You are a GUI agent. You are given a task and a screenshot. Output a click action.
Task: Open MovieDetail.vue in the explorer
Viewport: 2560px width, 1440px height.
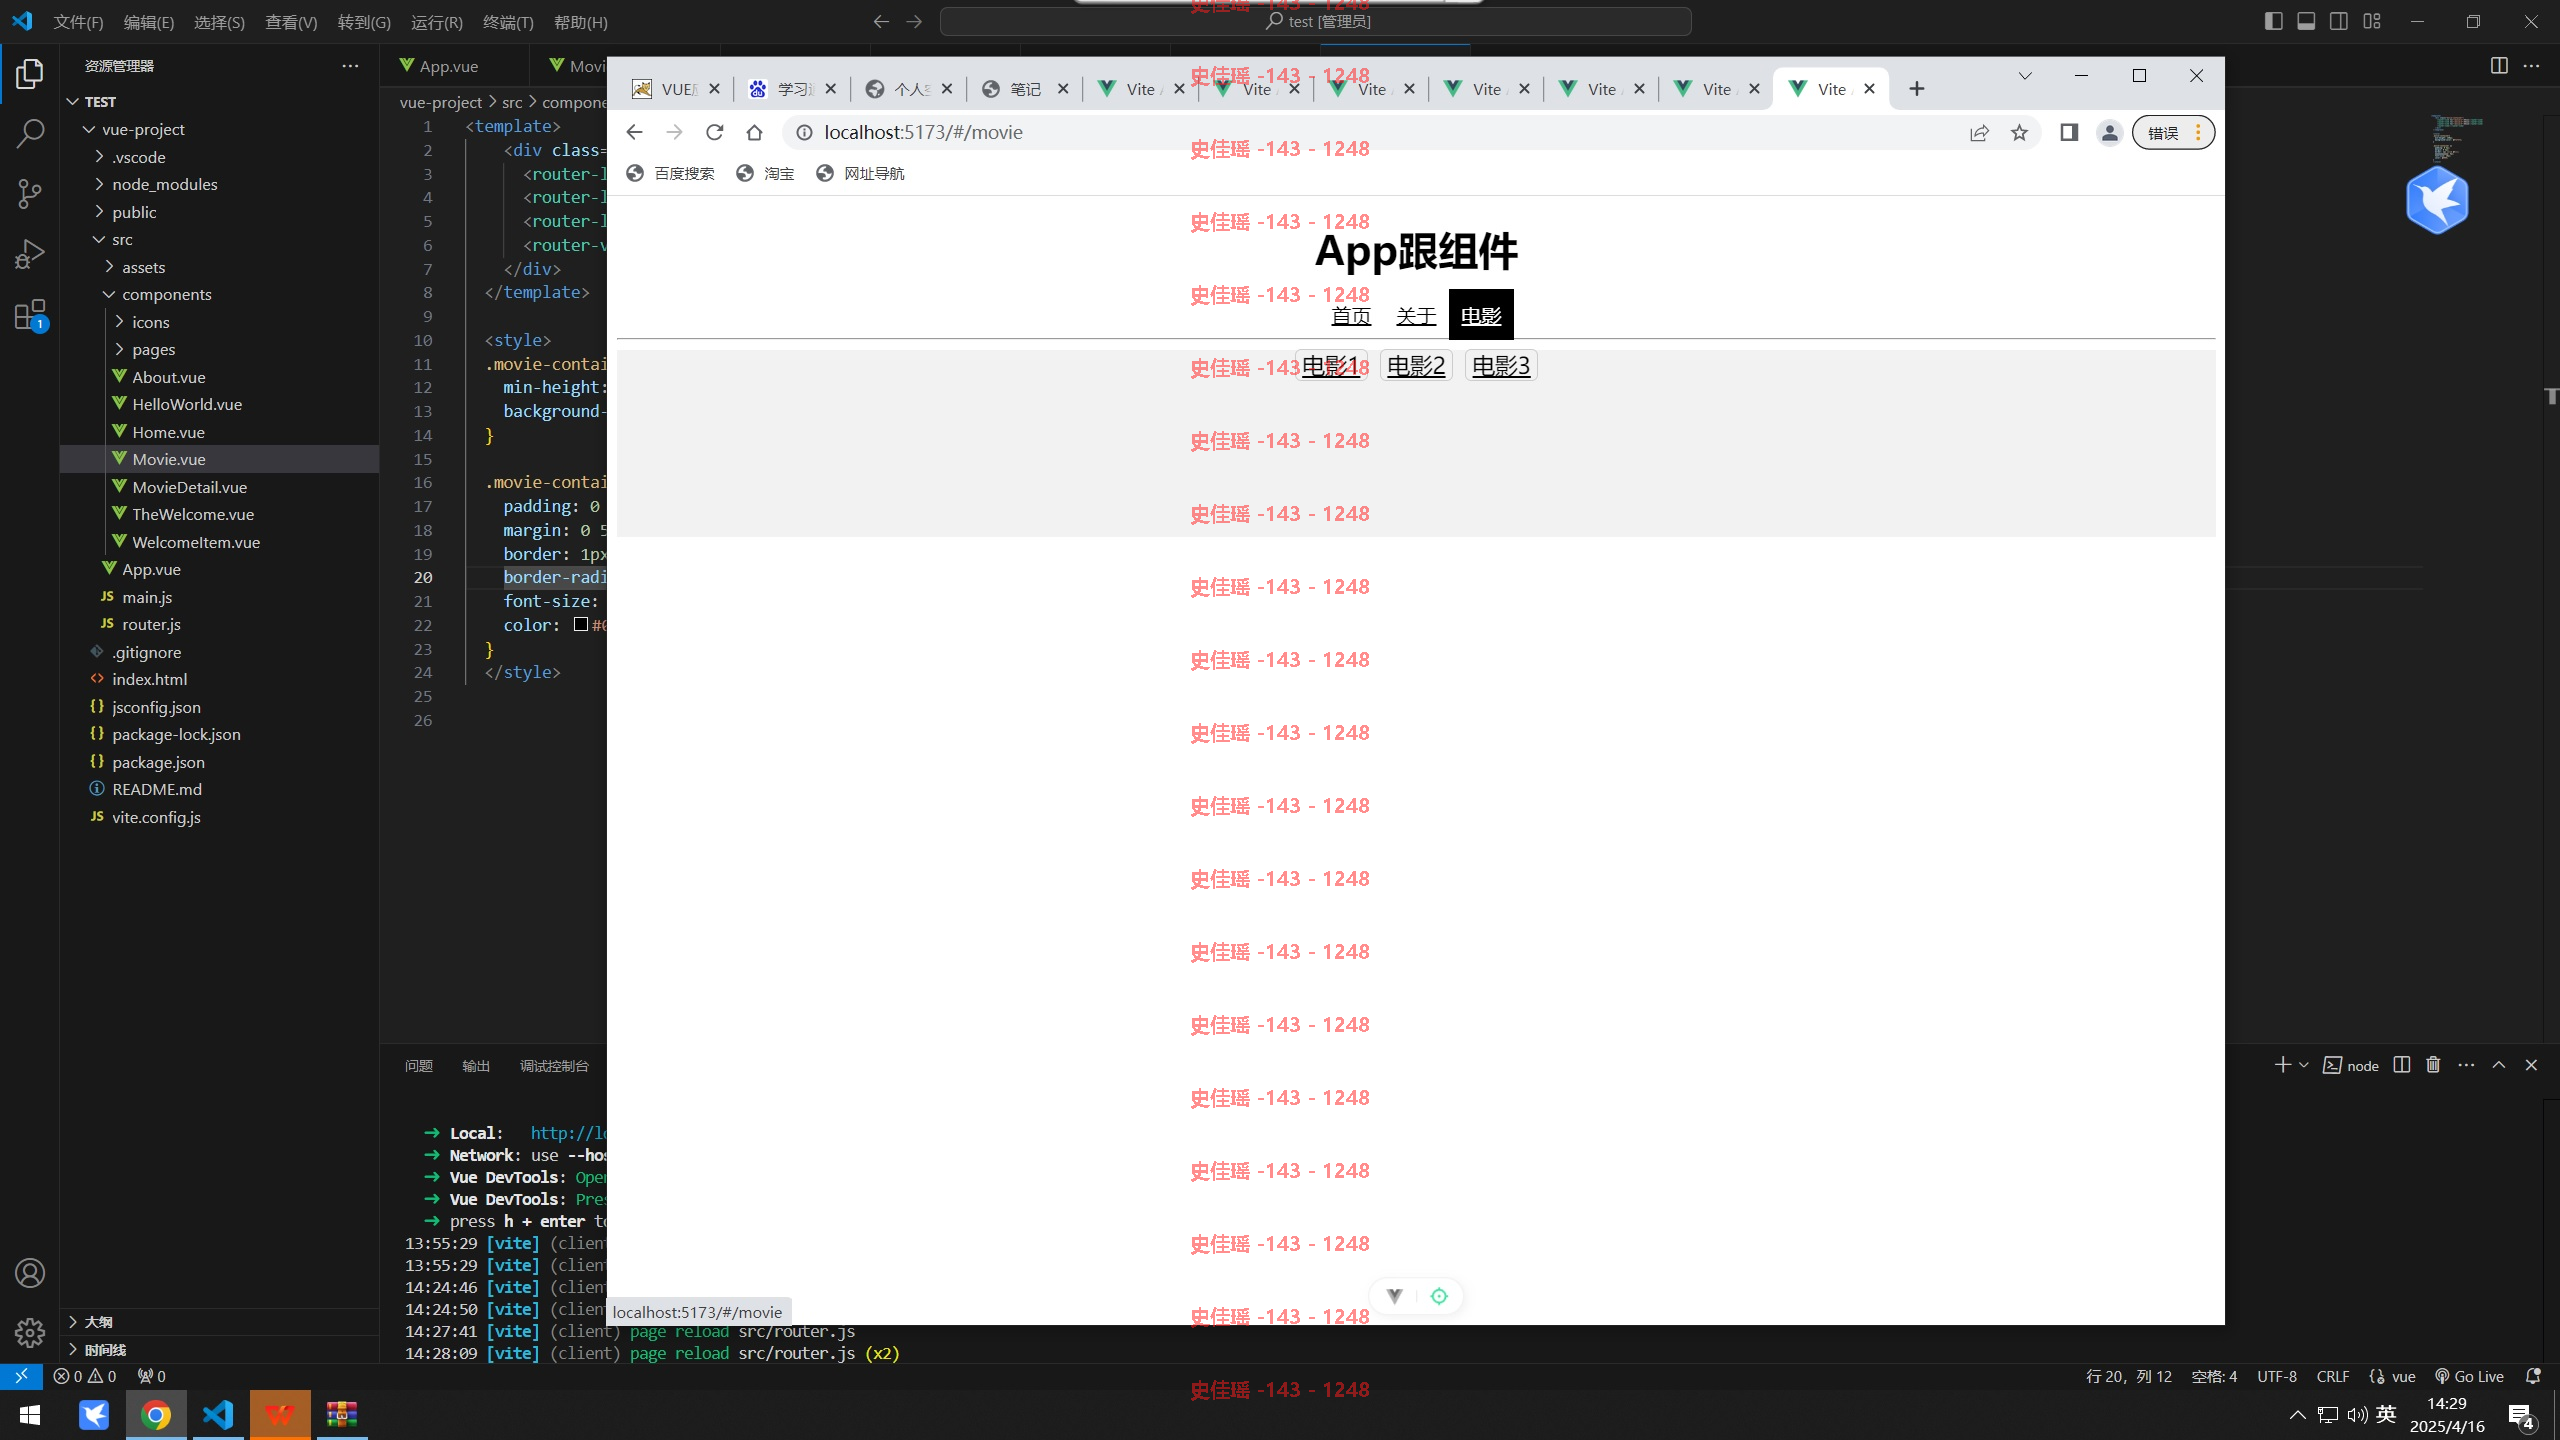click(x=189, y=487)
